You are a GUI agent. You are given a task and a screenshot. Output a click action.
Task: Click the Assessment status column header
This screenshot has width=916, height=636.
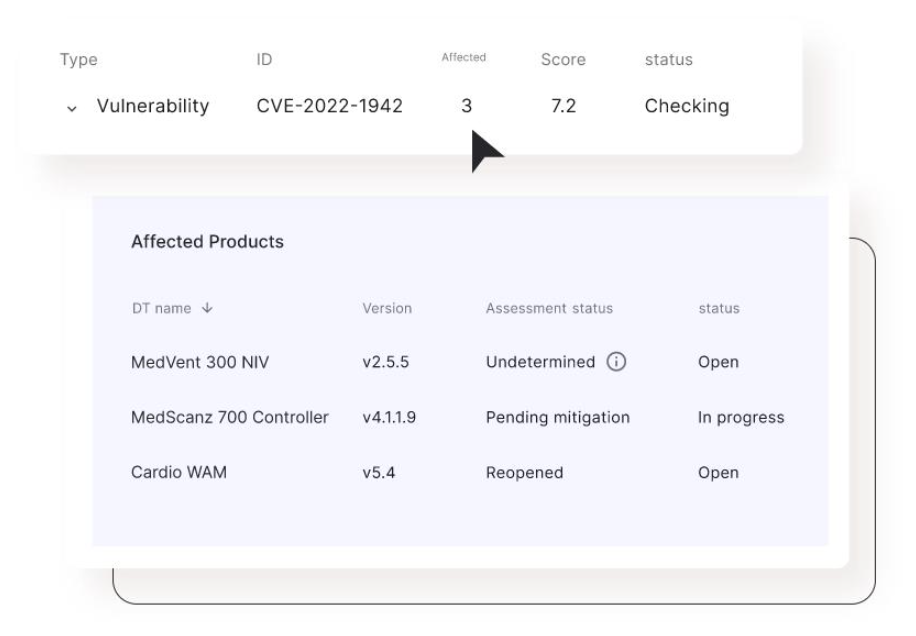tap(549, 308)
